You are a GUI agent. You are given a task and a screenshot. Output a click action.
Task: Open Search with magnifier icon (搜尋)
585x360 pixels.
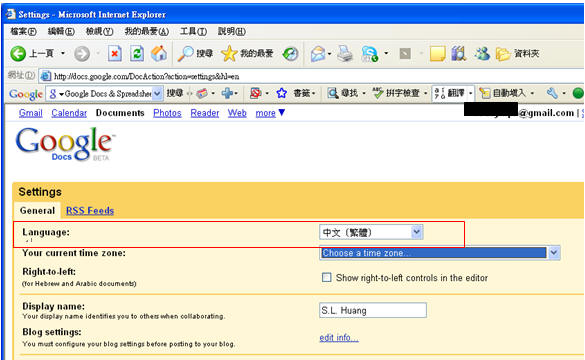point(195,54)
